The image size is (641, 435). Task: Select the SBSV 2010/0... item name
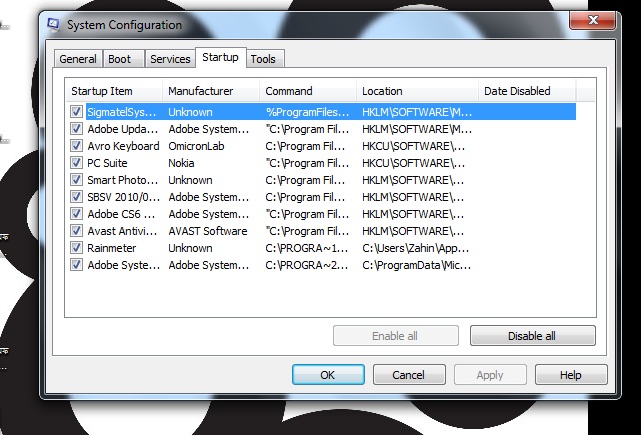click(123, 197)
